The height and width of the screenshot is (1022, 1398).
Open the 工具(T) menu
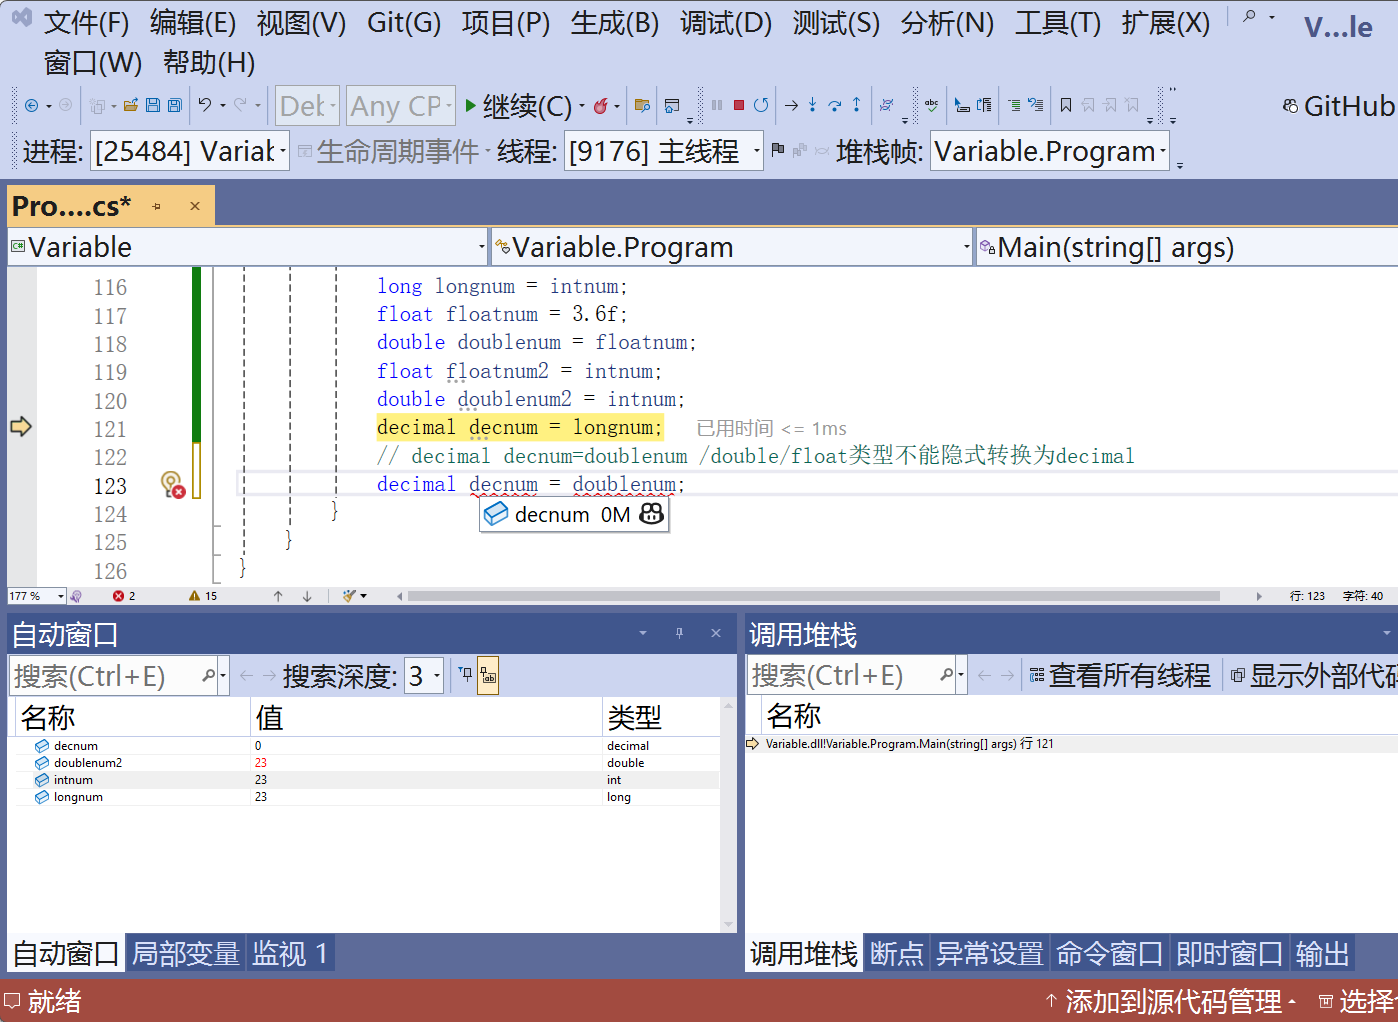[1058, 22]
